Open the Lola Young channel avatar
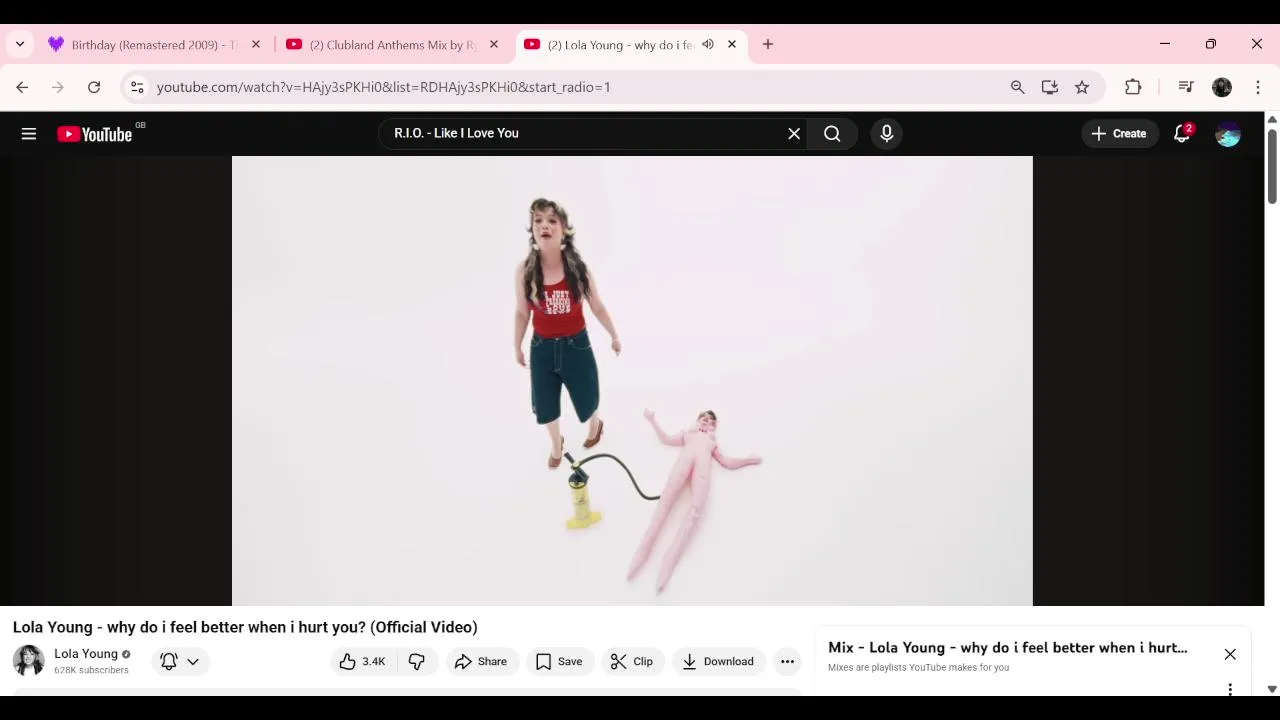Image resolution: width=1280 pixels, height=720 pixels. (29, 661)
